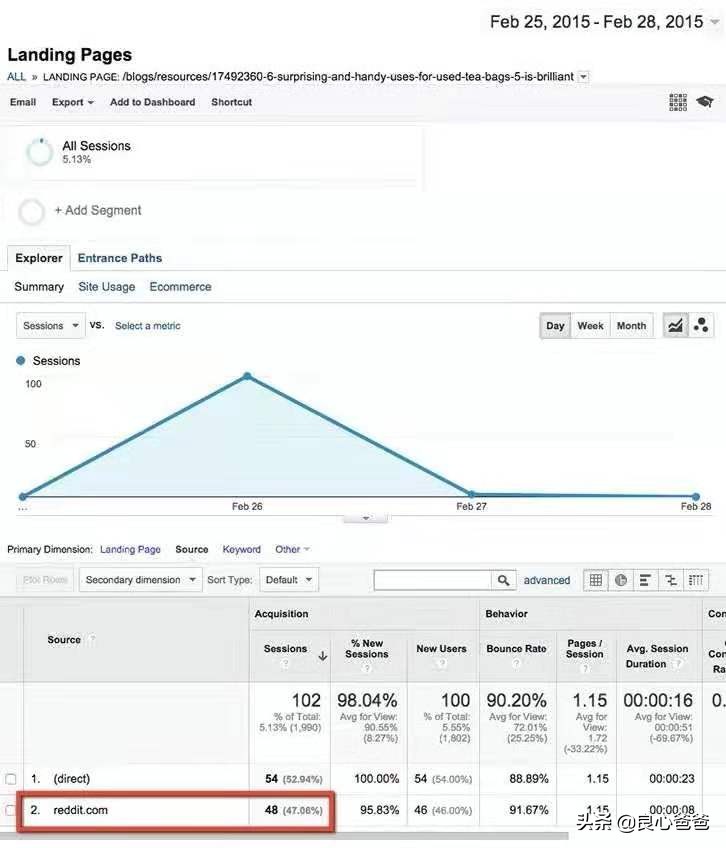Open the graduation cap education icon
The height and width of the screenshot is (848, 726).
coord(705,102)
